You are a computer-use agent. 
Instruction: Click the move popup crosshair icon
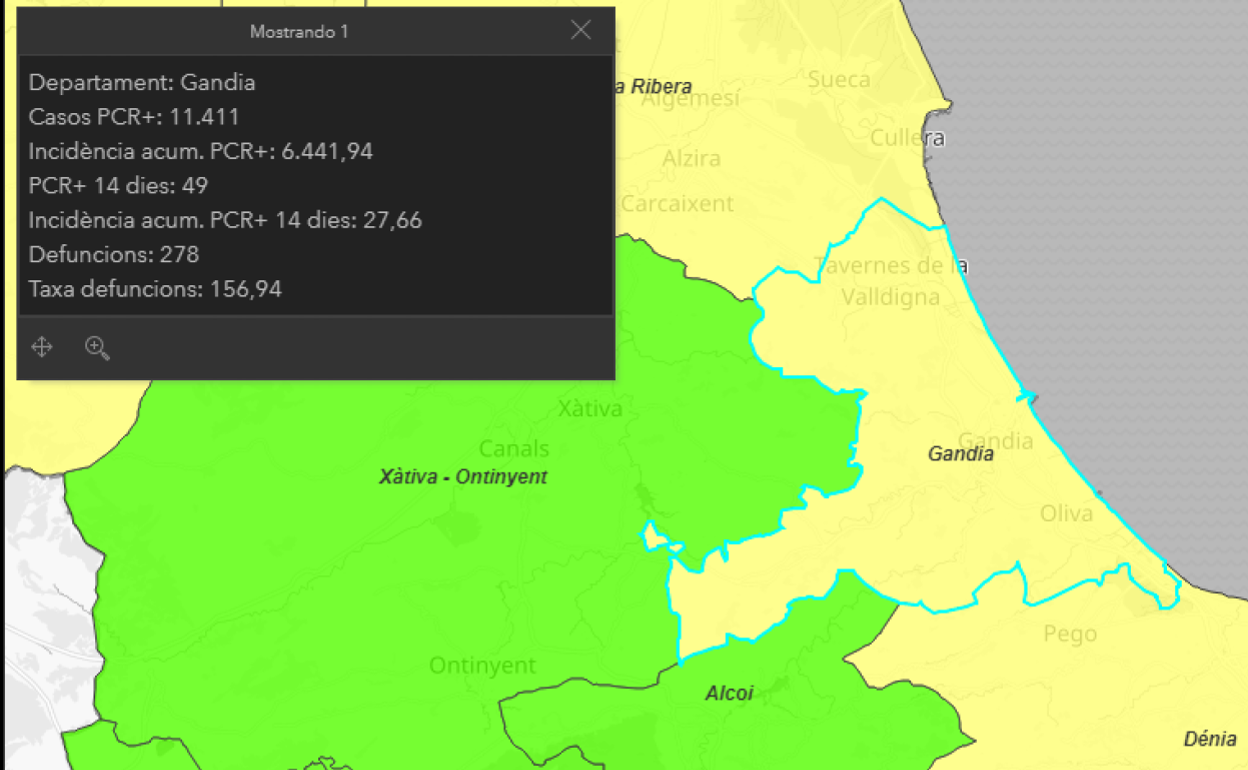pos(42,347)
